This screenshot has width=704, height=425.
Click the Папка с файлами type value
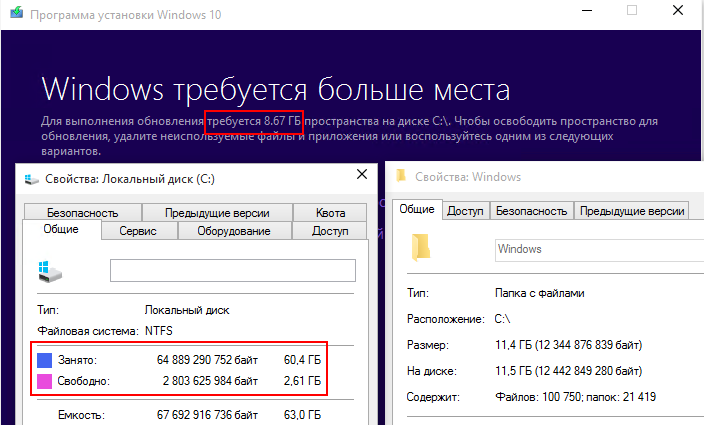pyautogui.click(x=540, y=293)
